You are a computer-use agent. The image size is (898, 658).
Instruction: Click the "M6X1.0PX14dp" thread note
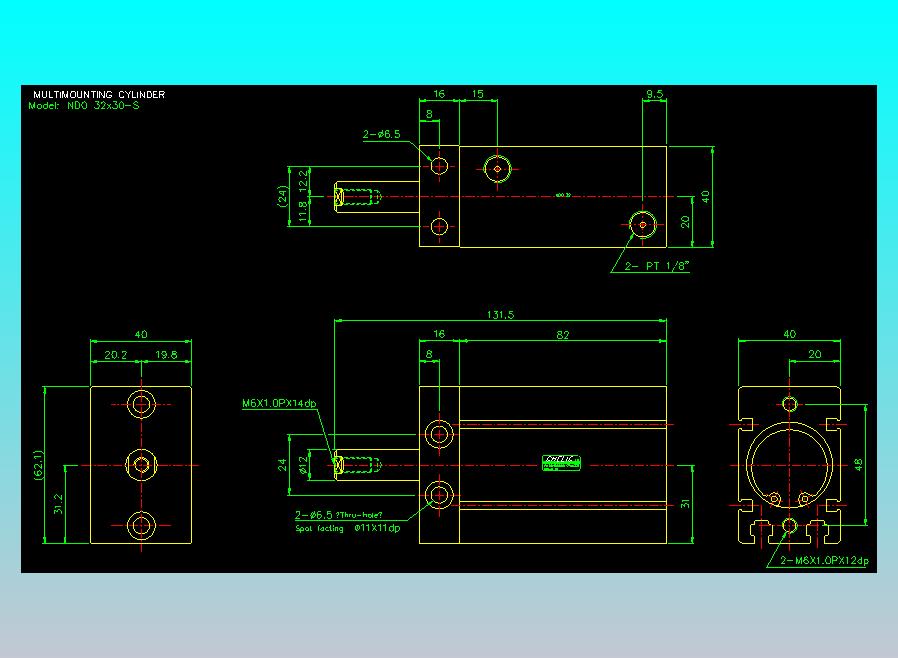[x=279, y=403]
